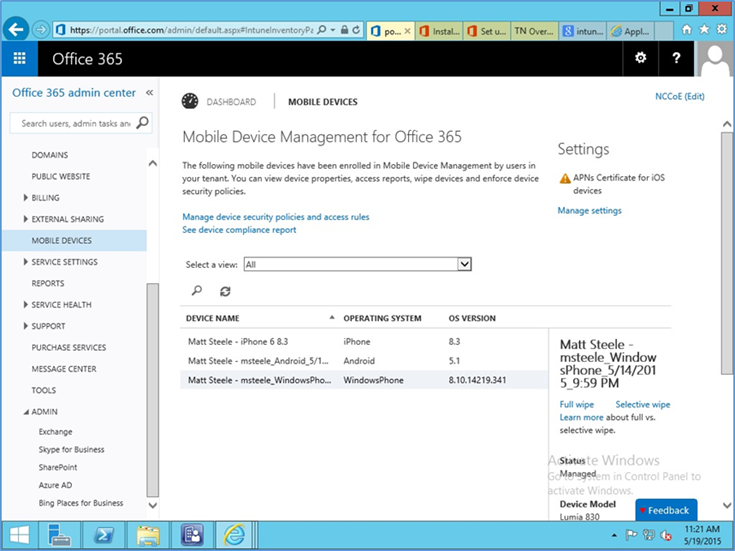Collapse the admin center navigation pane
This screenshot has width=735, height=551.
point(149,93)
